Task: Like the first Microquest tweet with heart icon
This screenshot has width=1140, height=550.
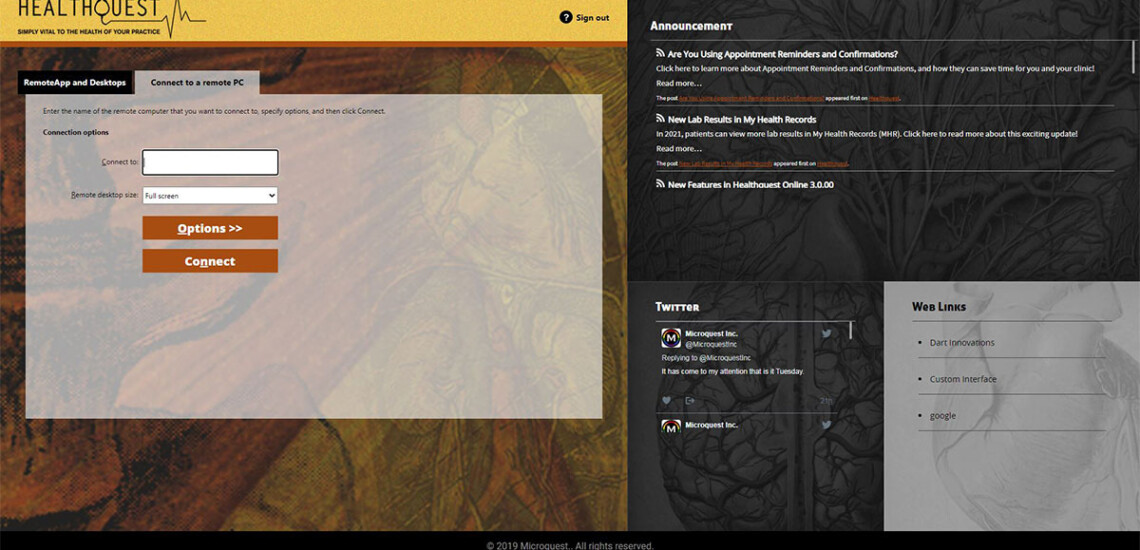Action: click(x=667, y=401)
